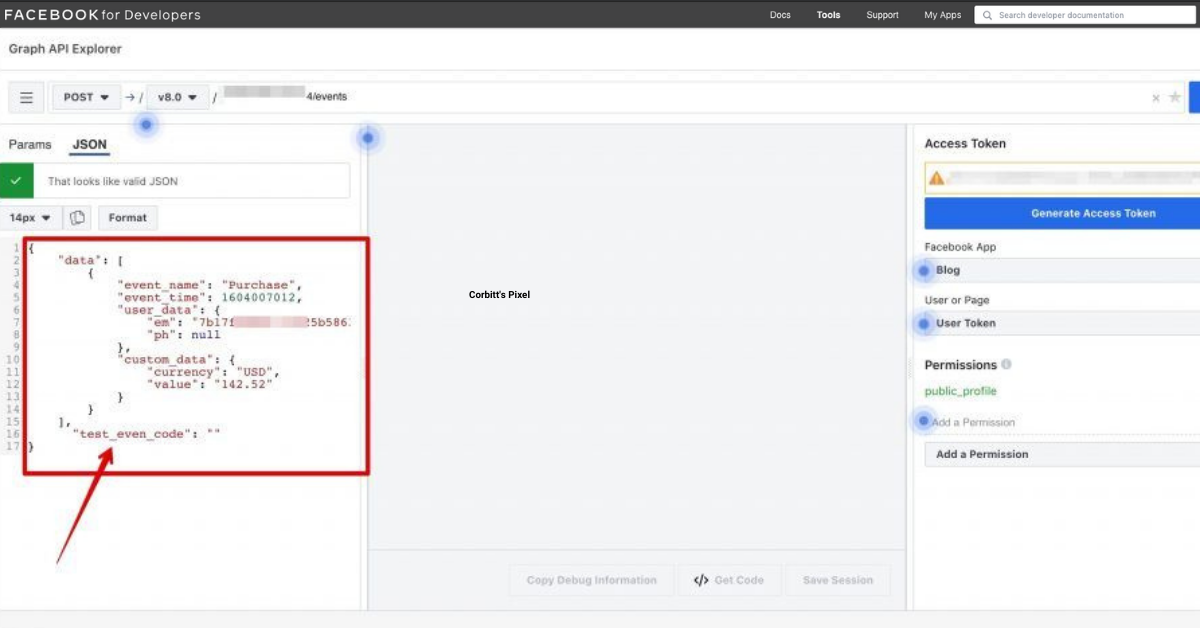Focus the developer documentation search field
Viewport: 1200px width, 628px height.
(x=1087, y=15)
